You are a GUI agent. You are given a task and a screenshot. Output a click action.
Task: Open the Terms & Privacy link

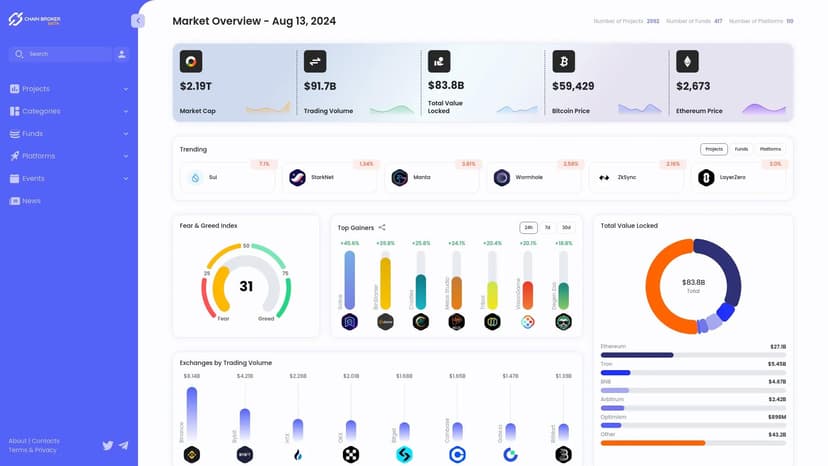(x=32, y=450)
